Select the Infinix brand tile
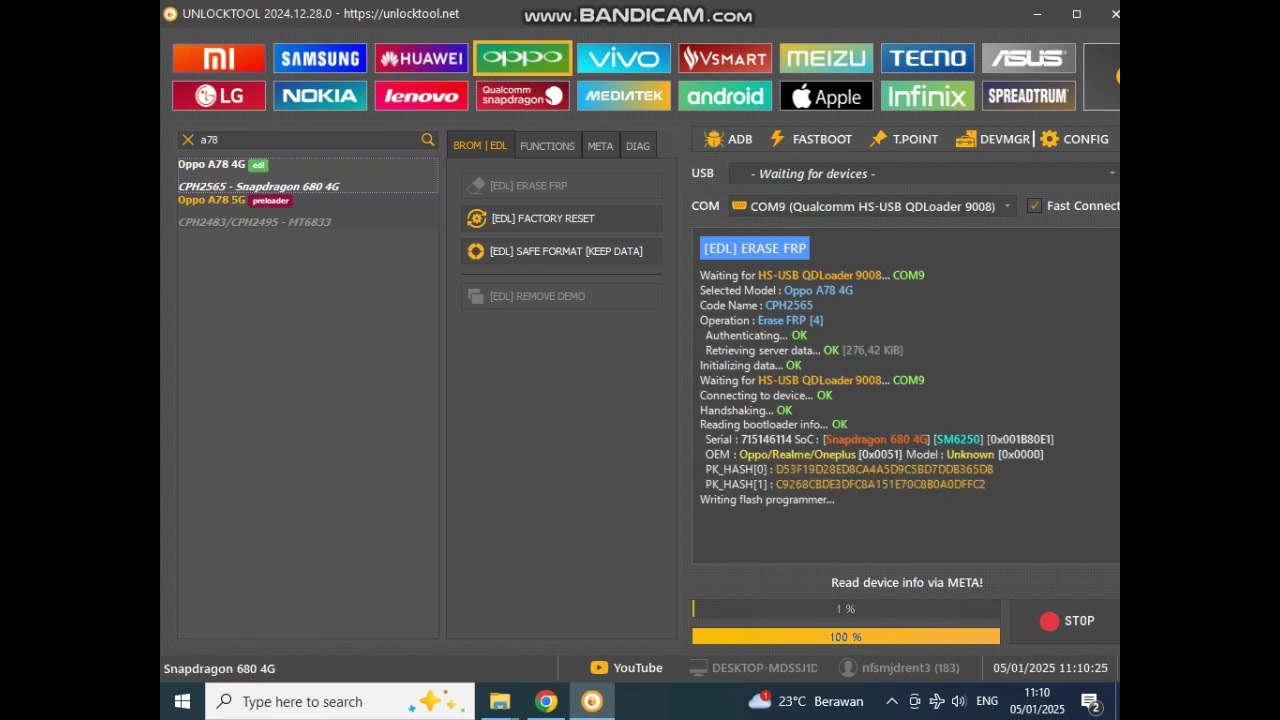Image resolution: width=1280 pixels, height=720 pixels. click(927, 96)
